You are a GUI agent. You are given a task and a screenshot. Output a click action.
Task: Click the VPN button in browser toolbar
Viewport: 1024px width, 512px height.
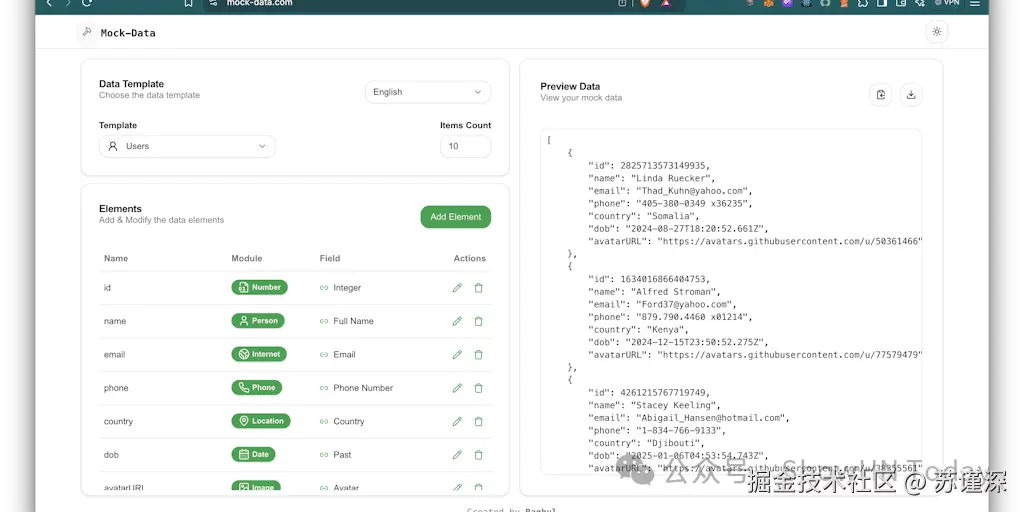click(947, 3)
